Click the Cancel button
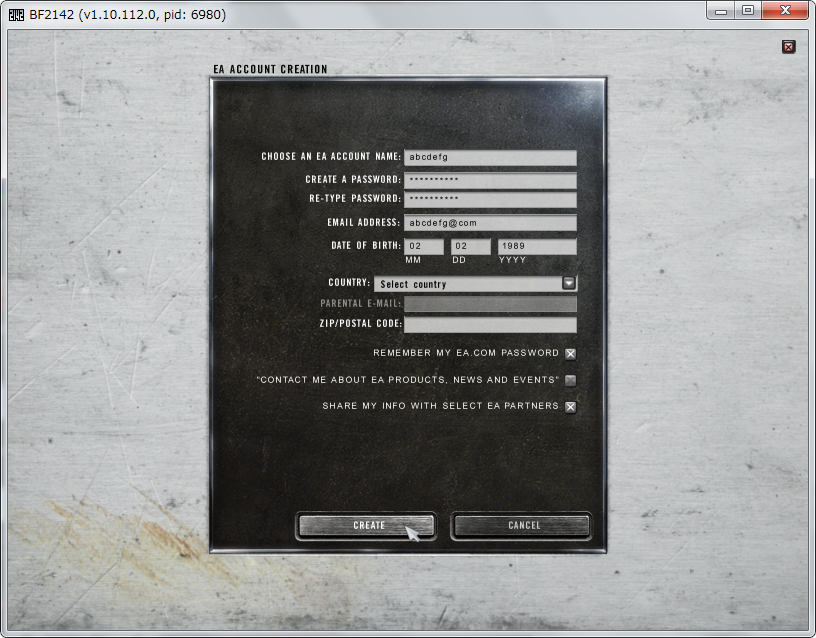Viewport: 816px width, 638px height. point(521,526)
